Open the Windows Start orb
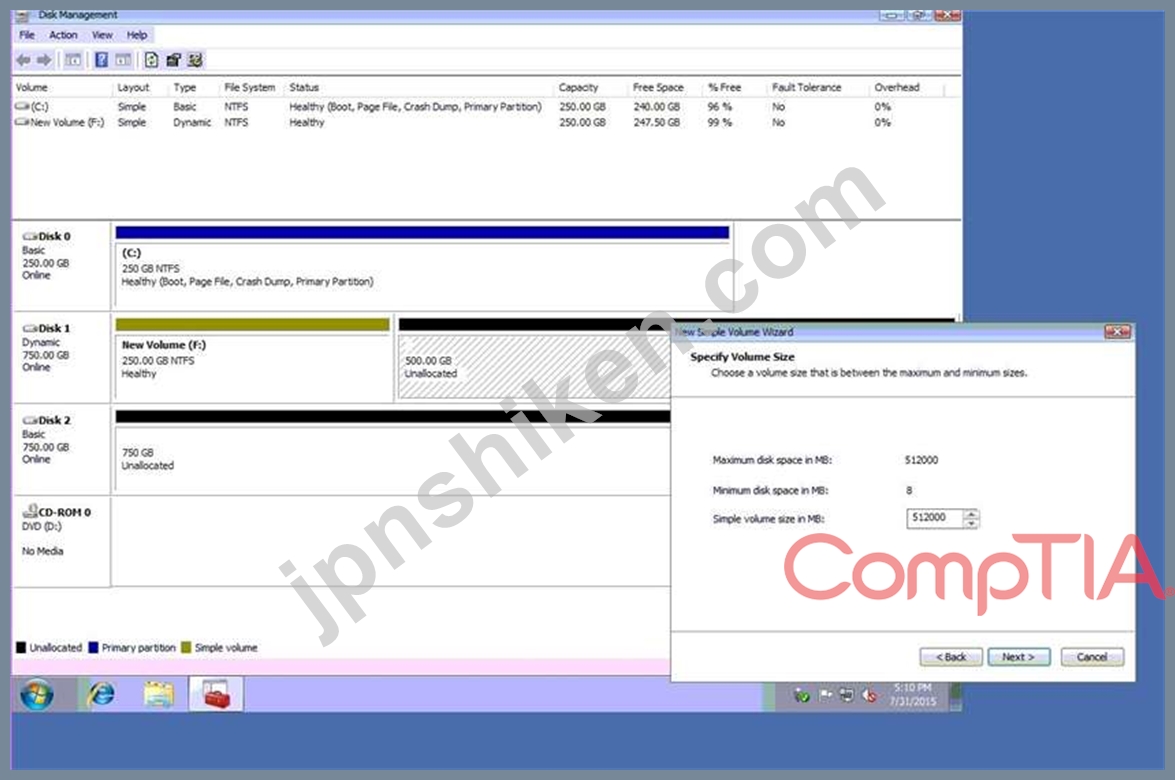Viewport: 1175px width, 780px height. (x=37, y=695)
